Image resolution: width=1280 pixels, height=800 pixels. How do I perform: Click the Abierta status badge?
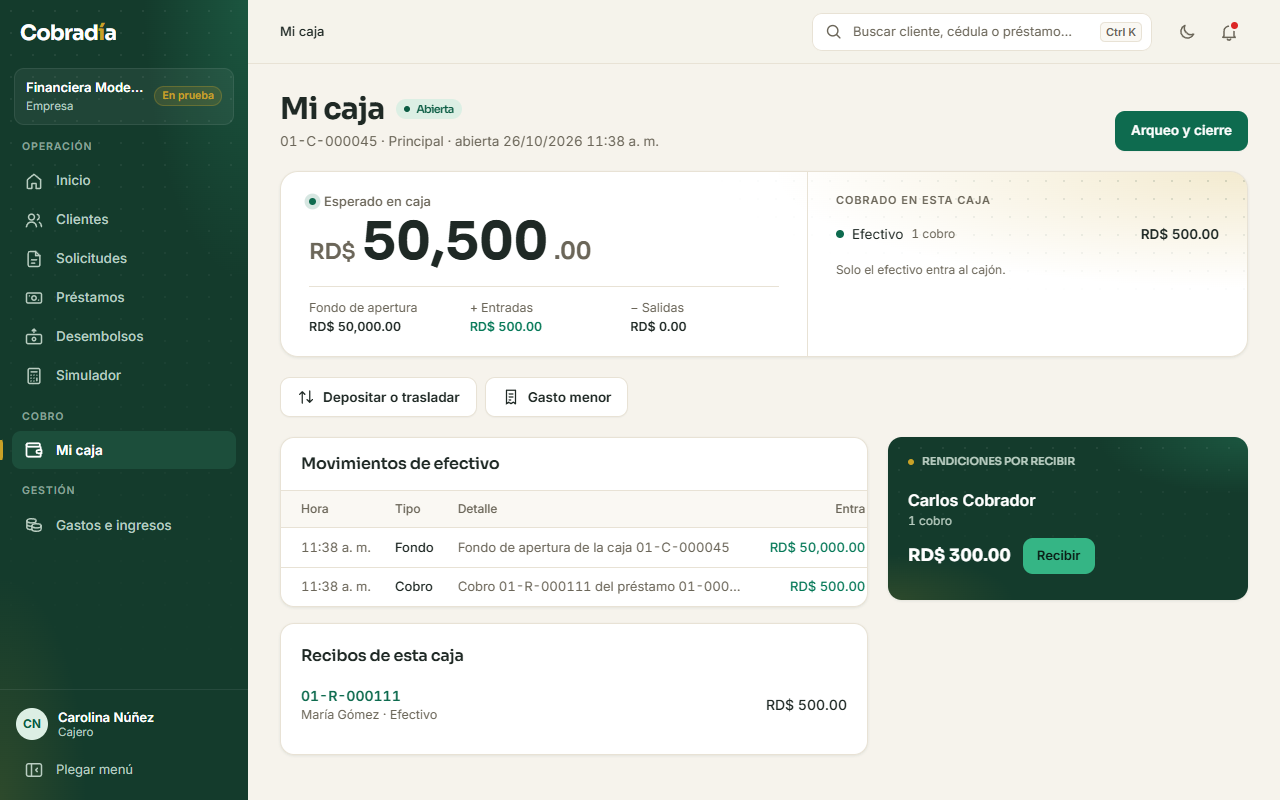[x=429, y=109]
